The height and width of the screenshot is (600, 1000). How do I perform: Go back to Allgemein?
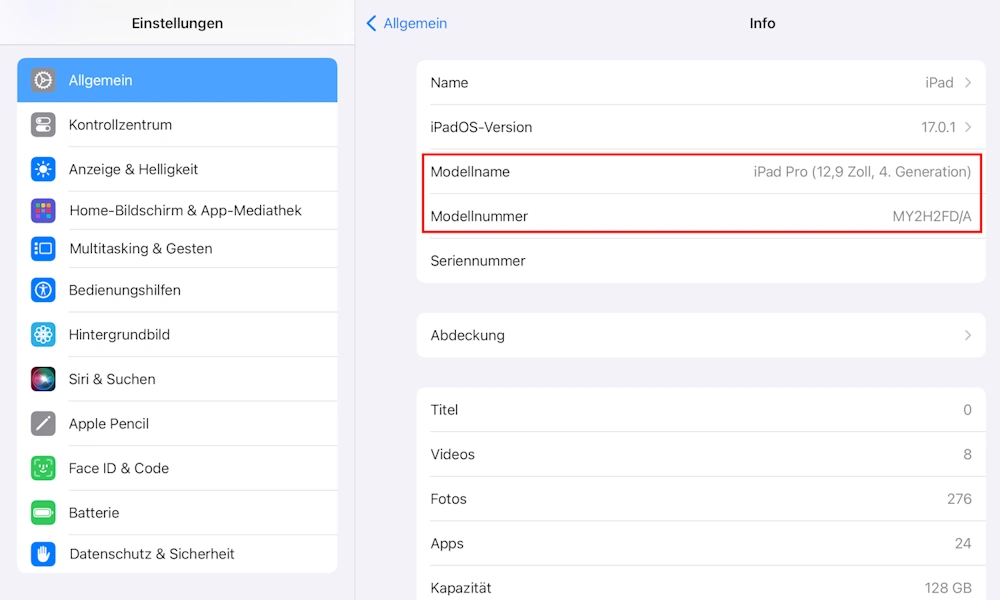[407, 24]
